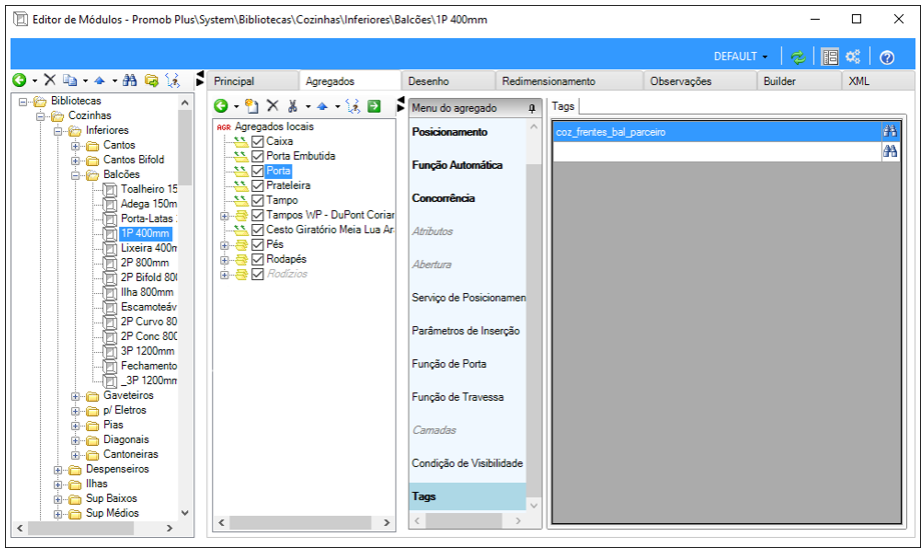Open the DEFAULT dropdown in header
Image resolution: width=924 pixels, height=551 pixels.
pos(741,57)
